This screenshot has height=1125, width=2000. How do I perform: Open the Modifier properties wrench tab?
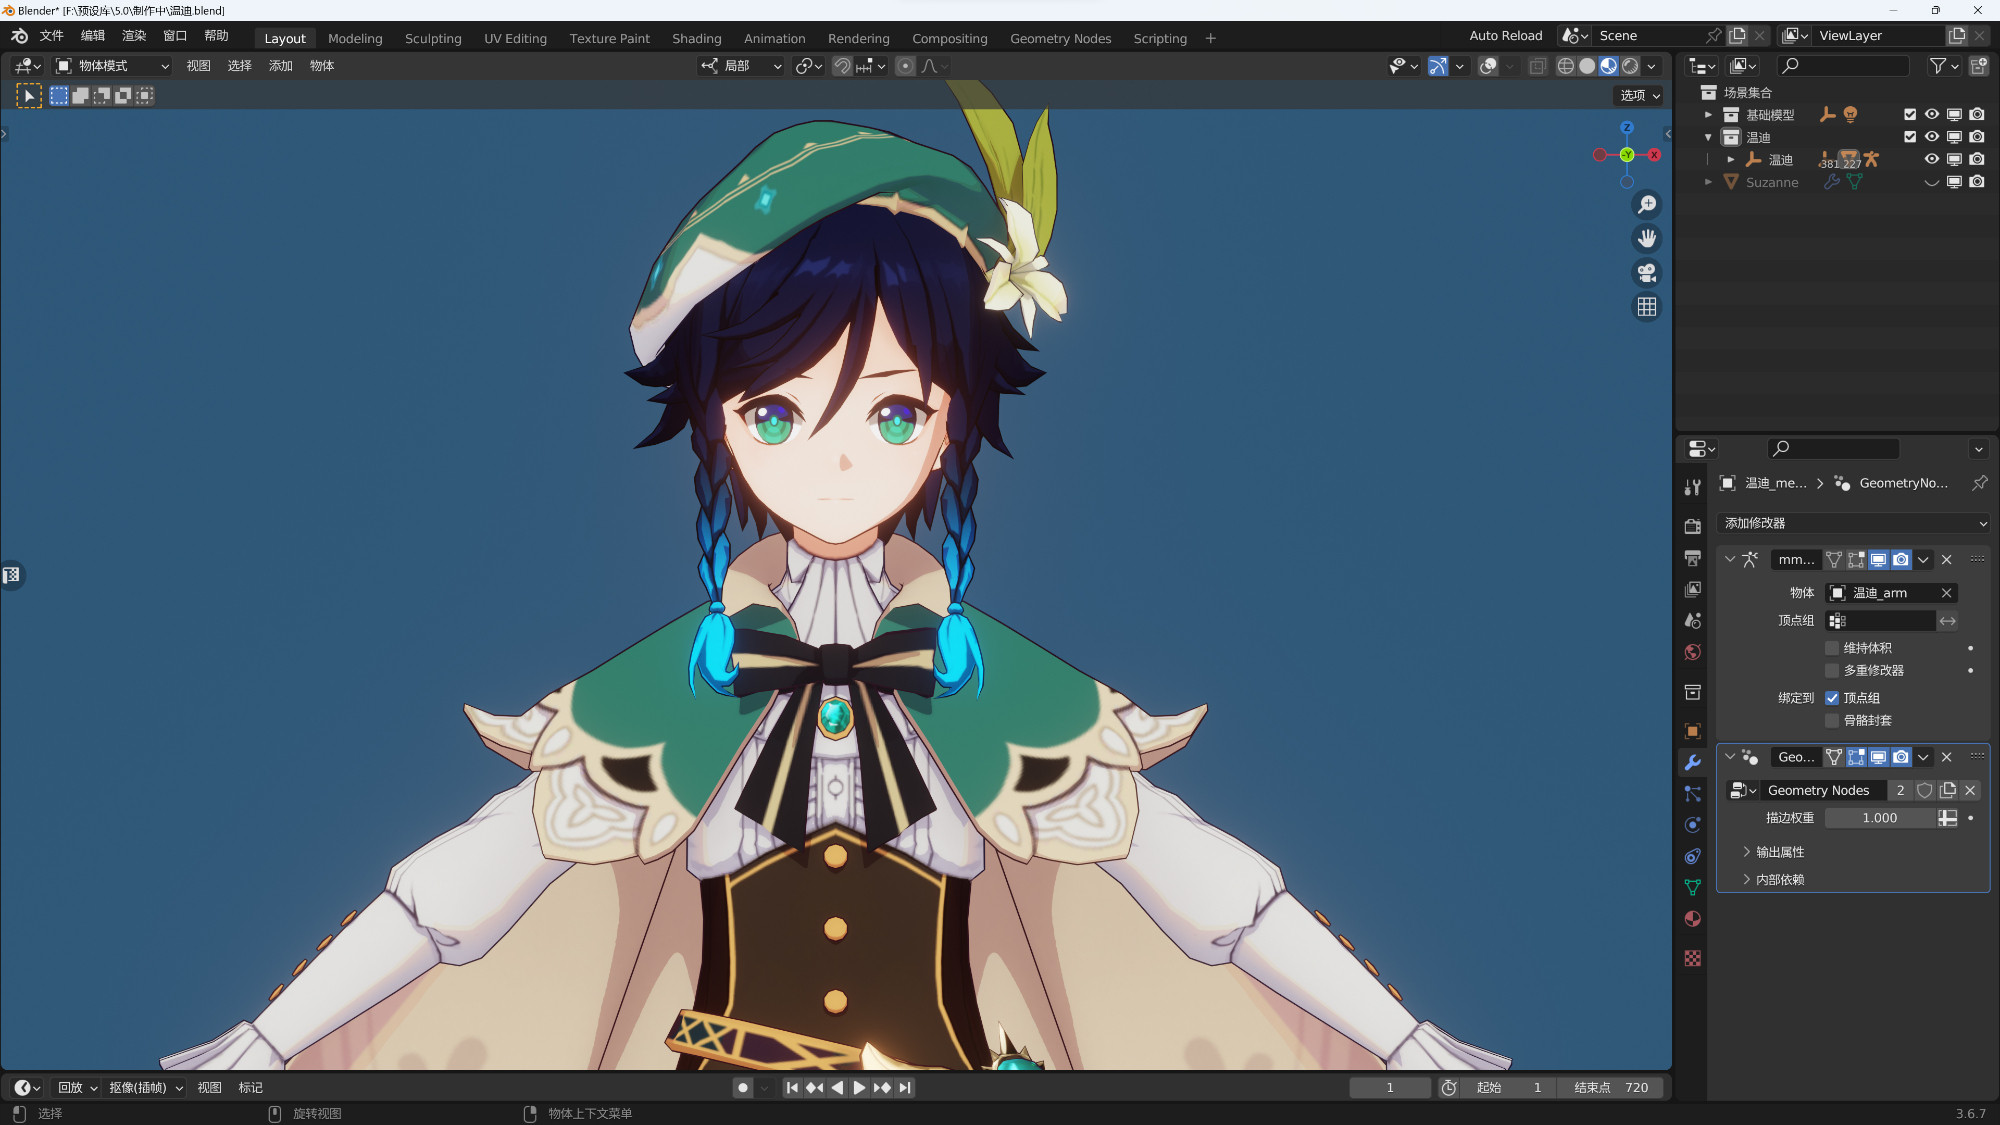click(x=1692, y=762)
